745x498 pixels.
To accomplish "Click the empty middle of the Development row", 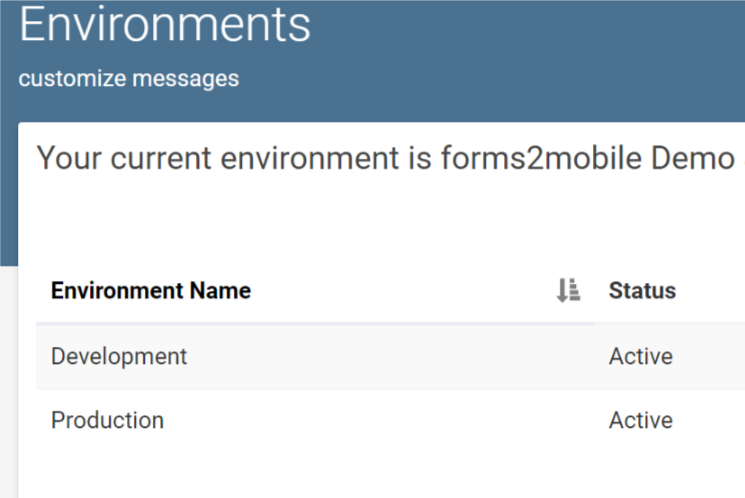I will 380,356.
